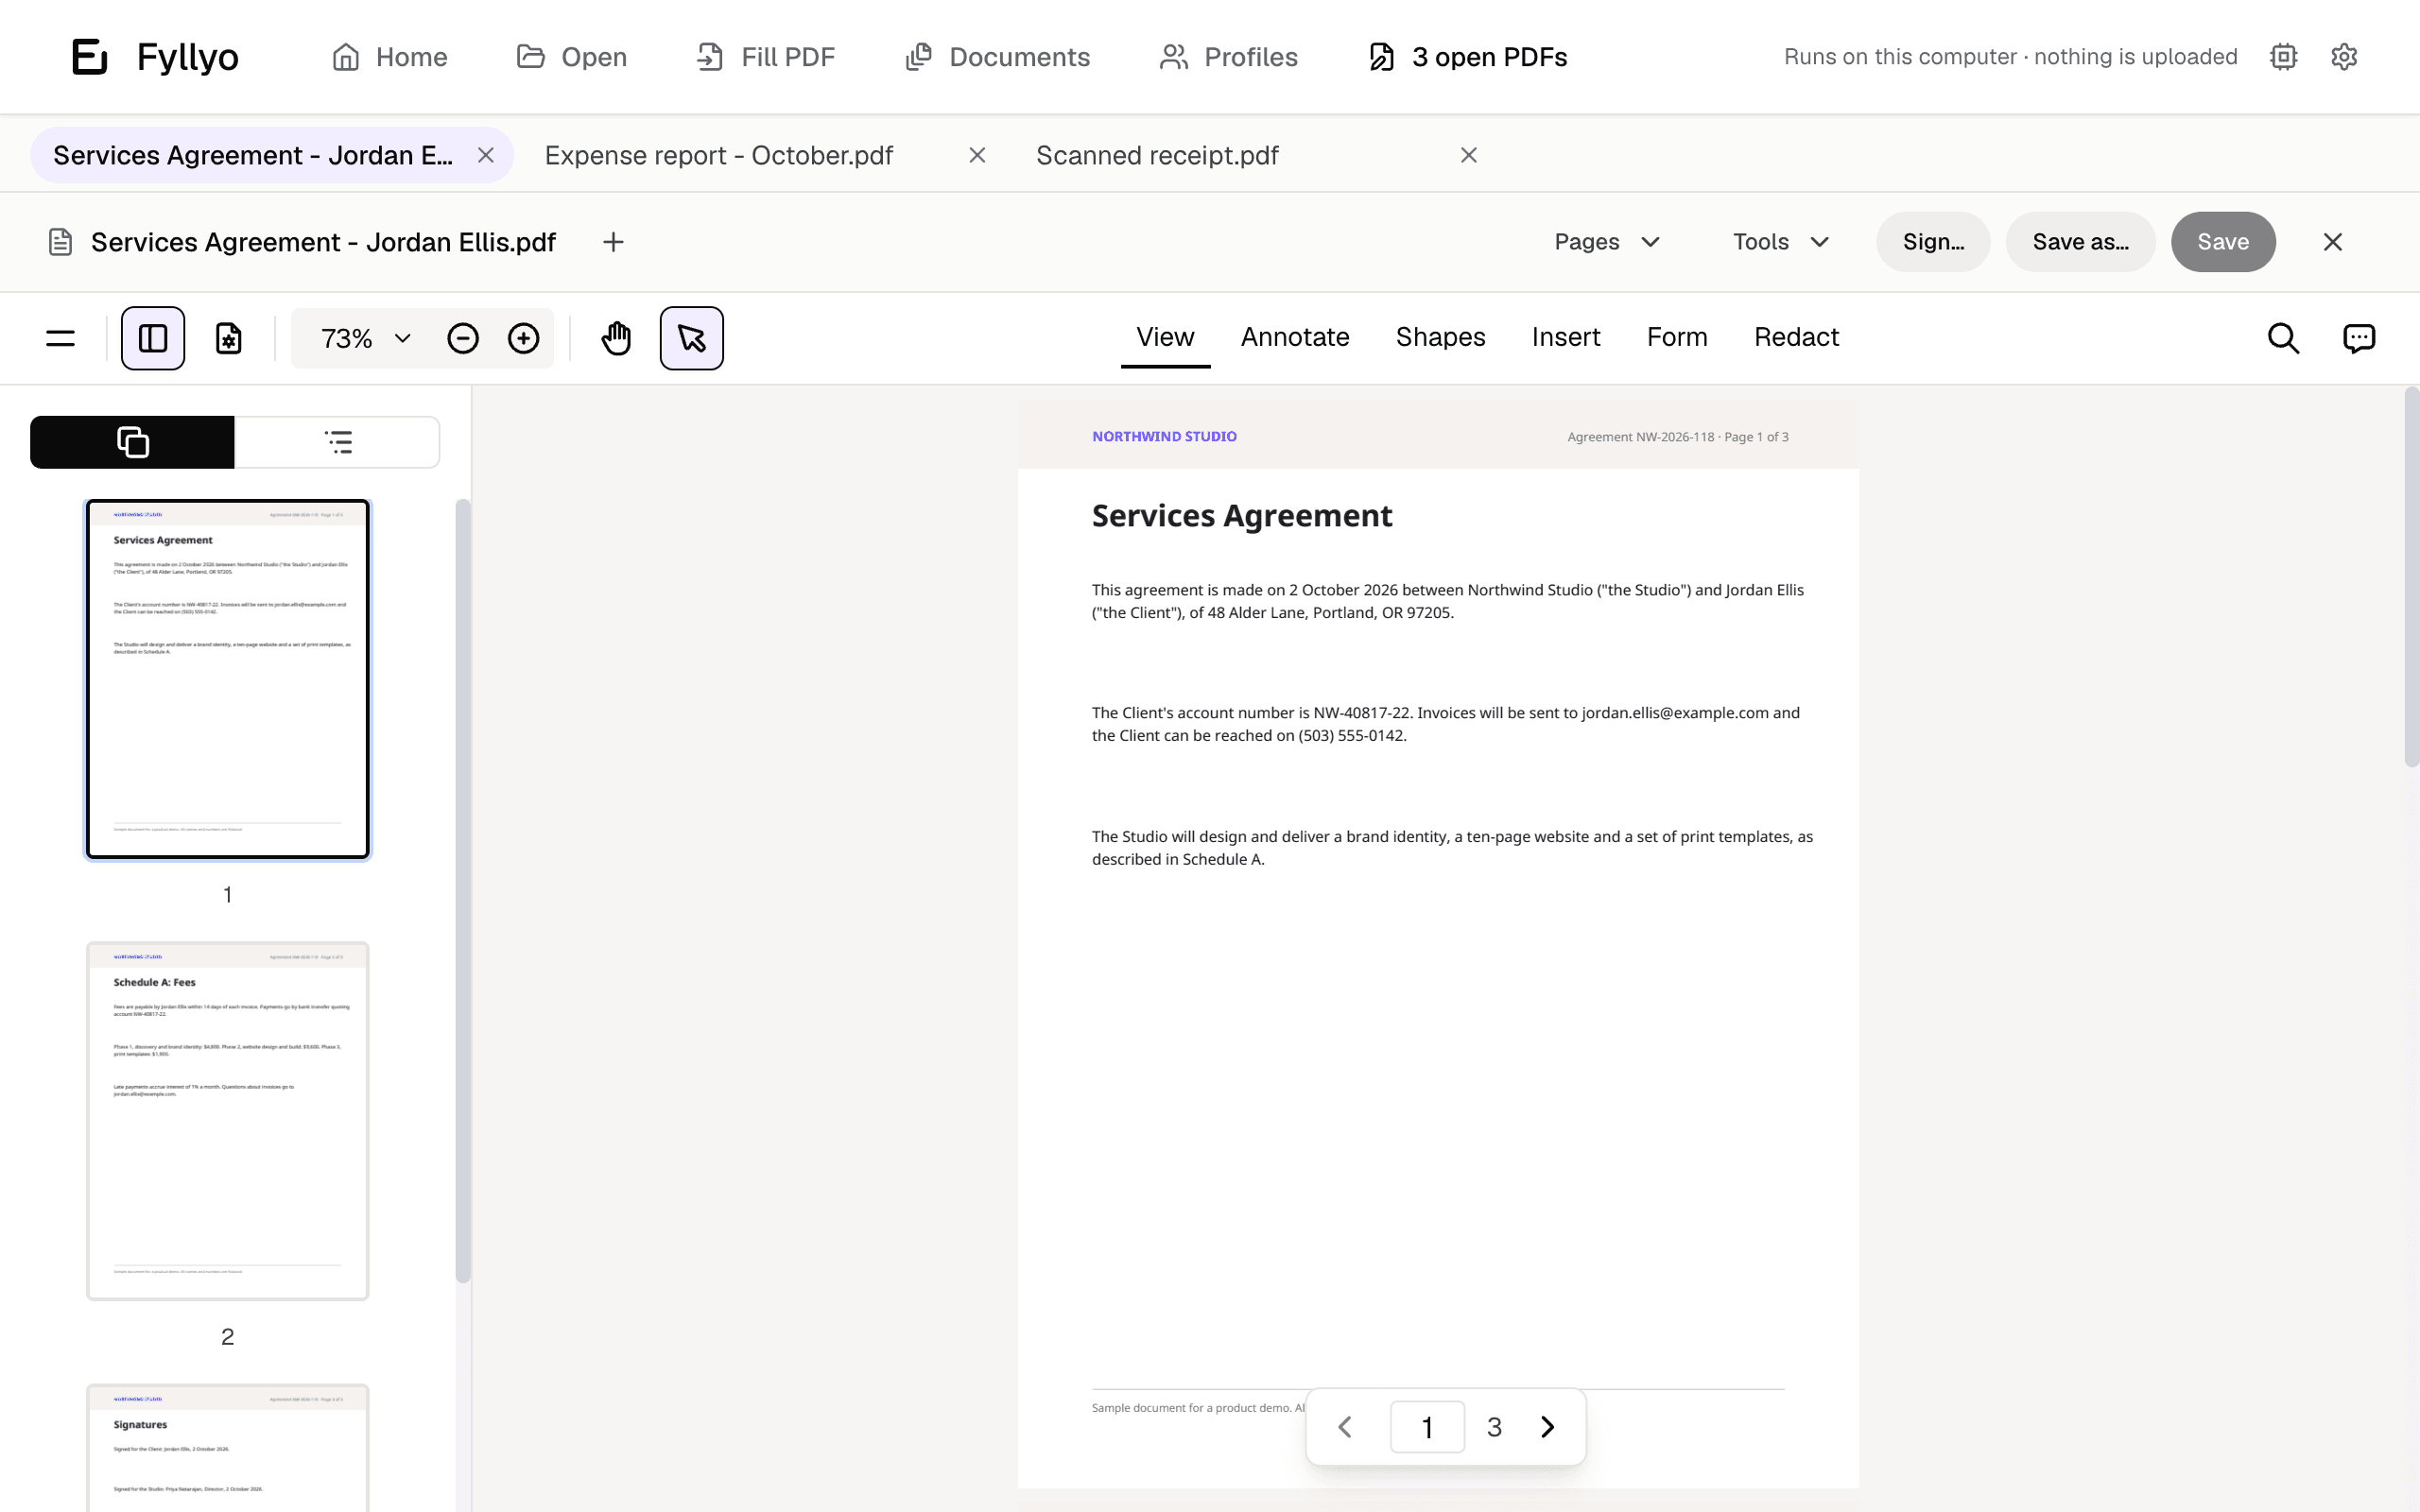Viewport: 2420px width, 1512px height.
Task: Click the plus icon next to the document title
Action: click(614, 242)
